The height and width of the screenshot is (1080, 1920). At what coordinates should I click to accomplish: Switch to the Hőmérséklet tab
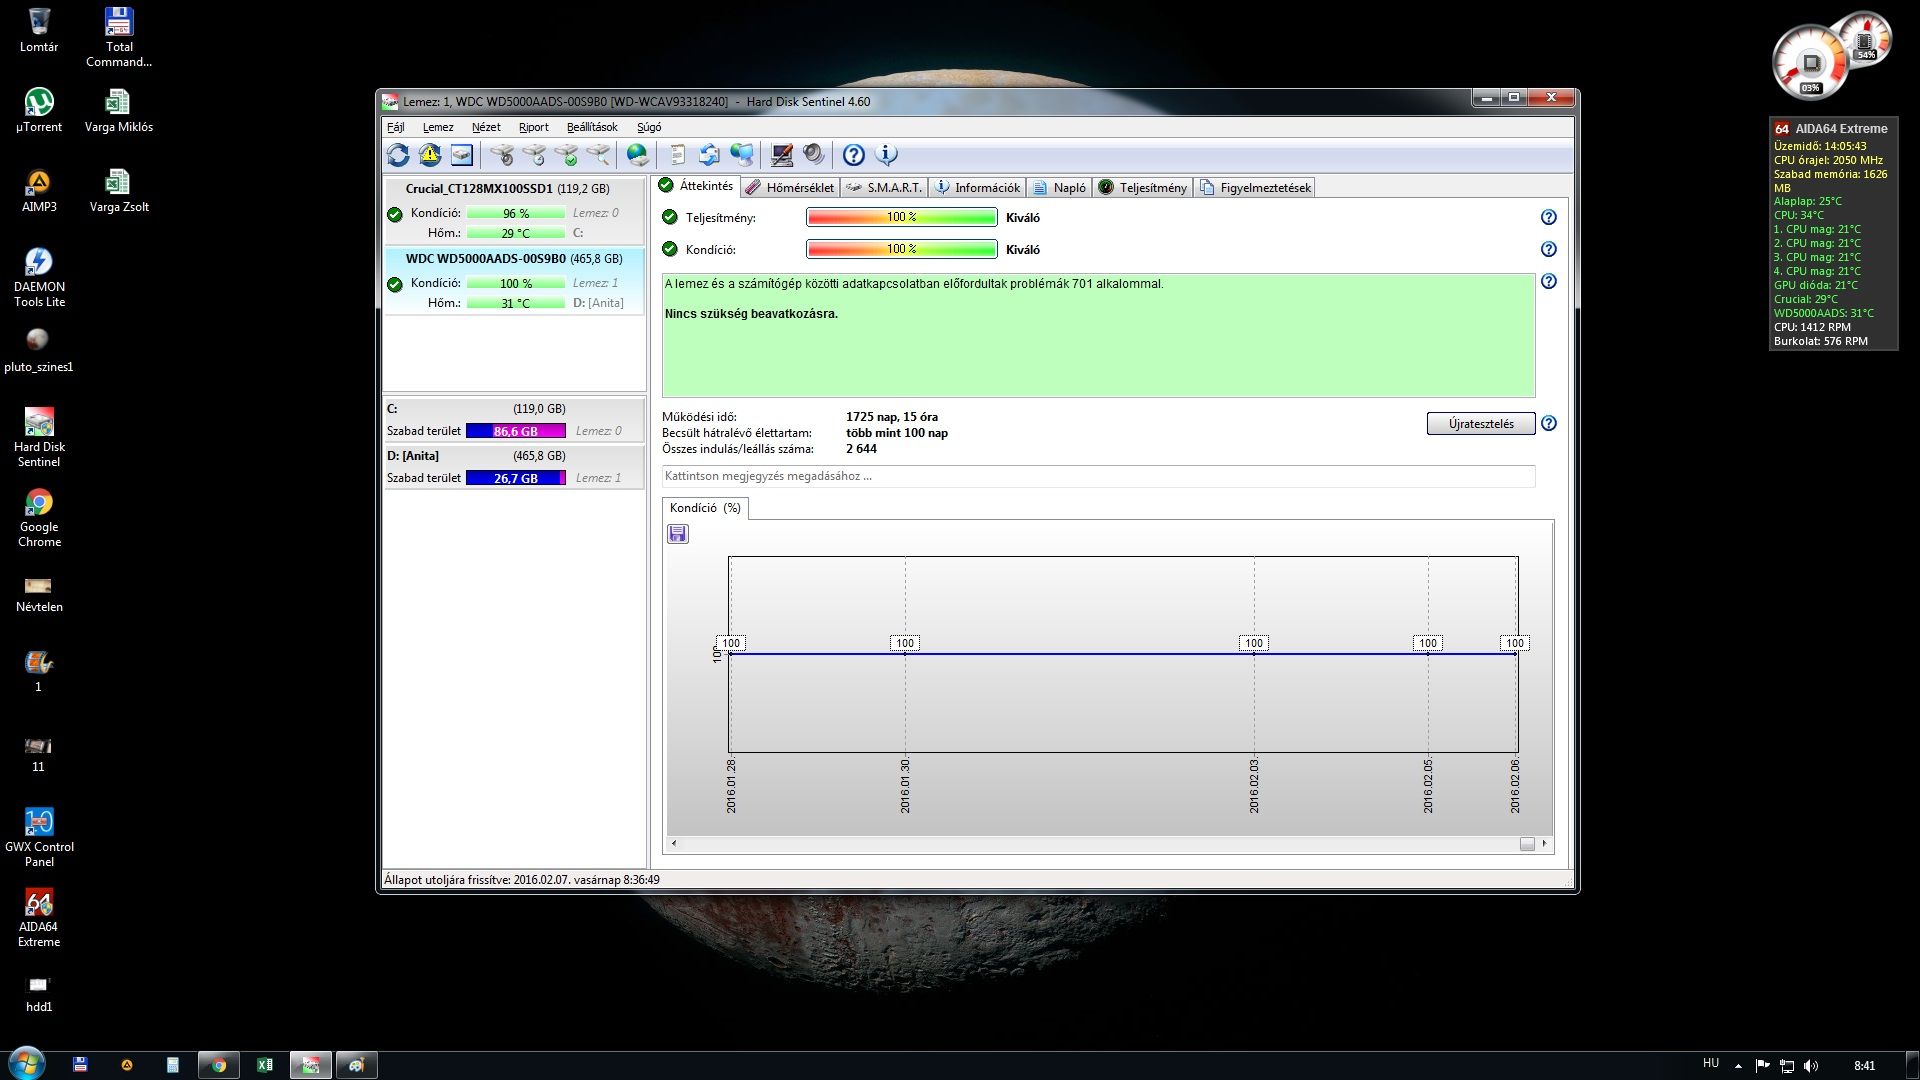[x=789, y=187]
